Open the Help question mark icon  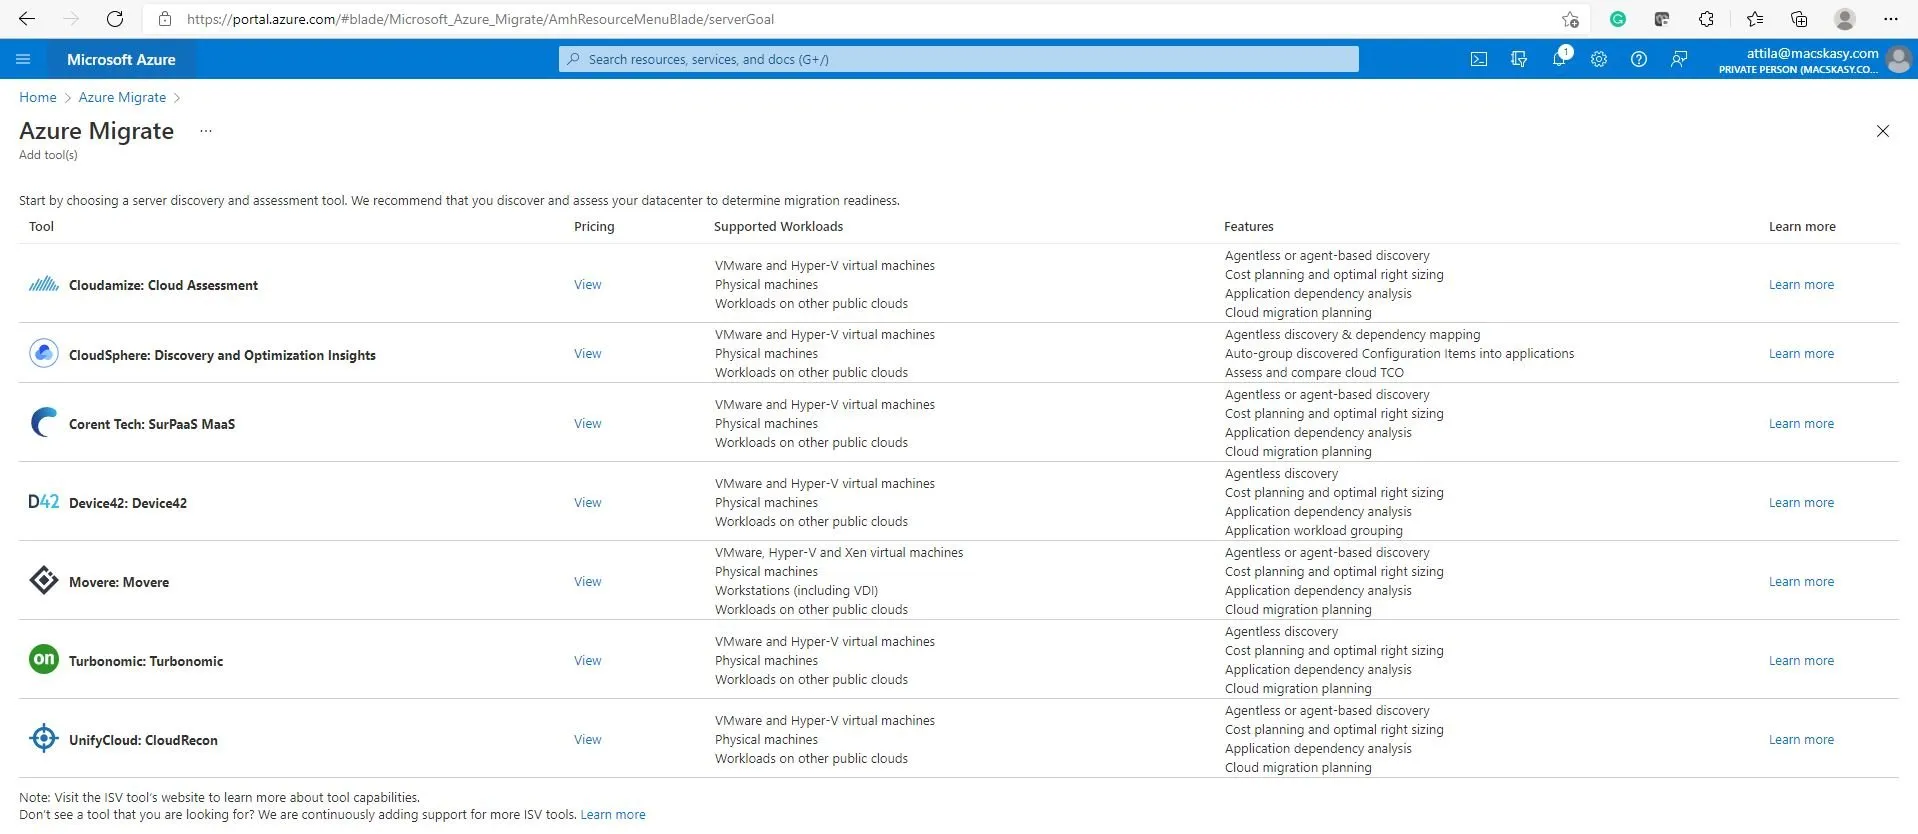pos(1639,59)
